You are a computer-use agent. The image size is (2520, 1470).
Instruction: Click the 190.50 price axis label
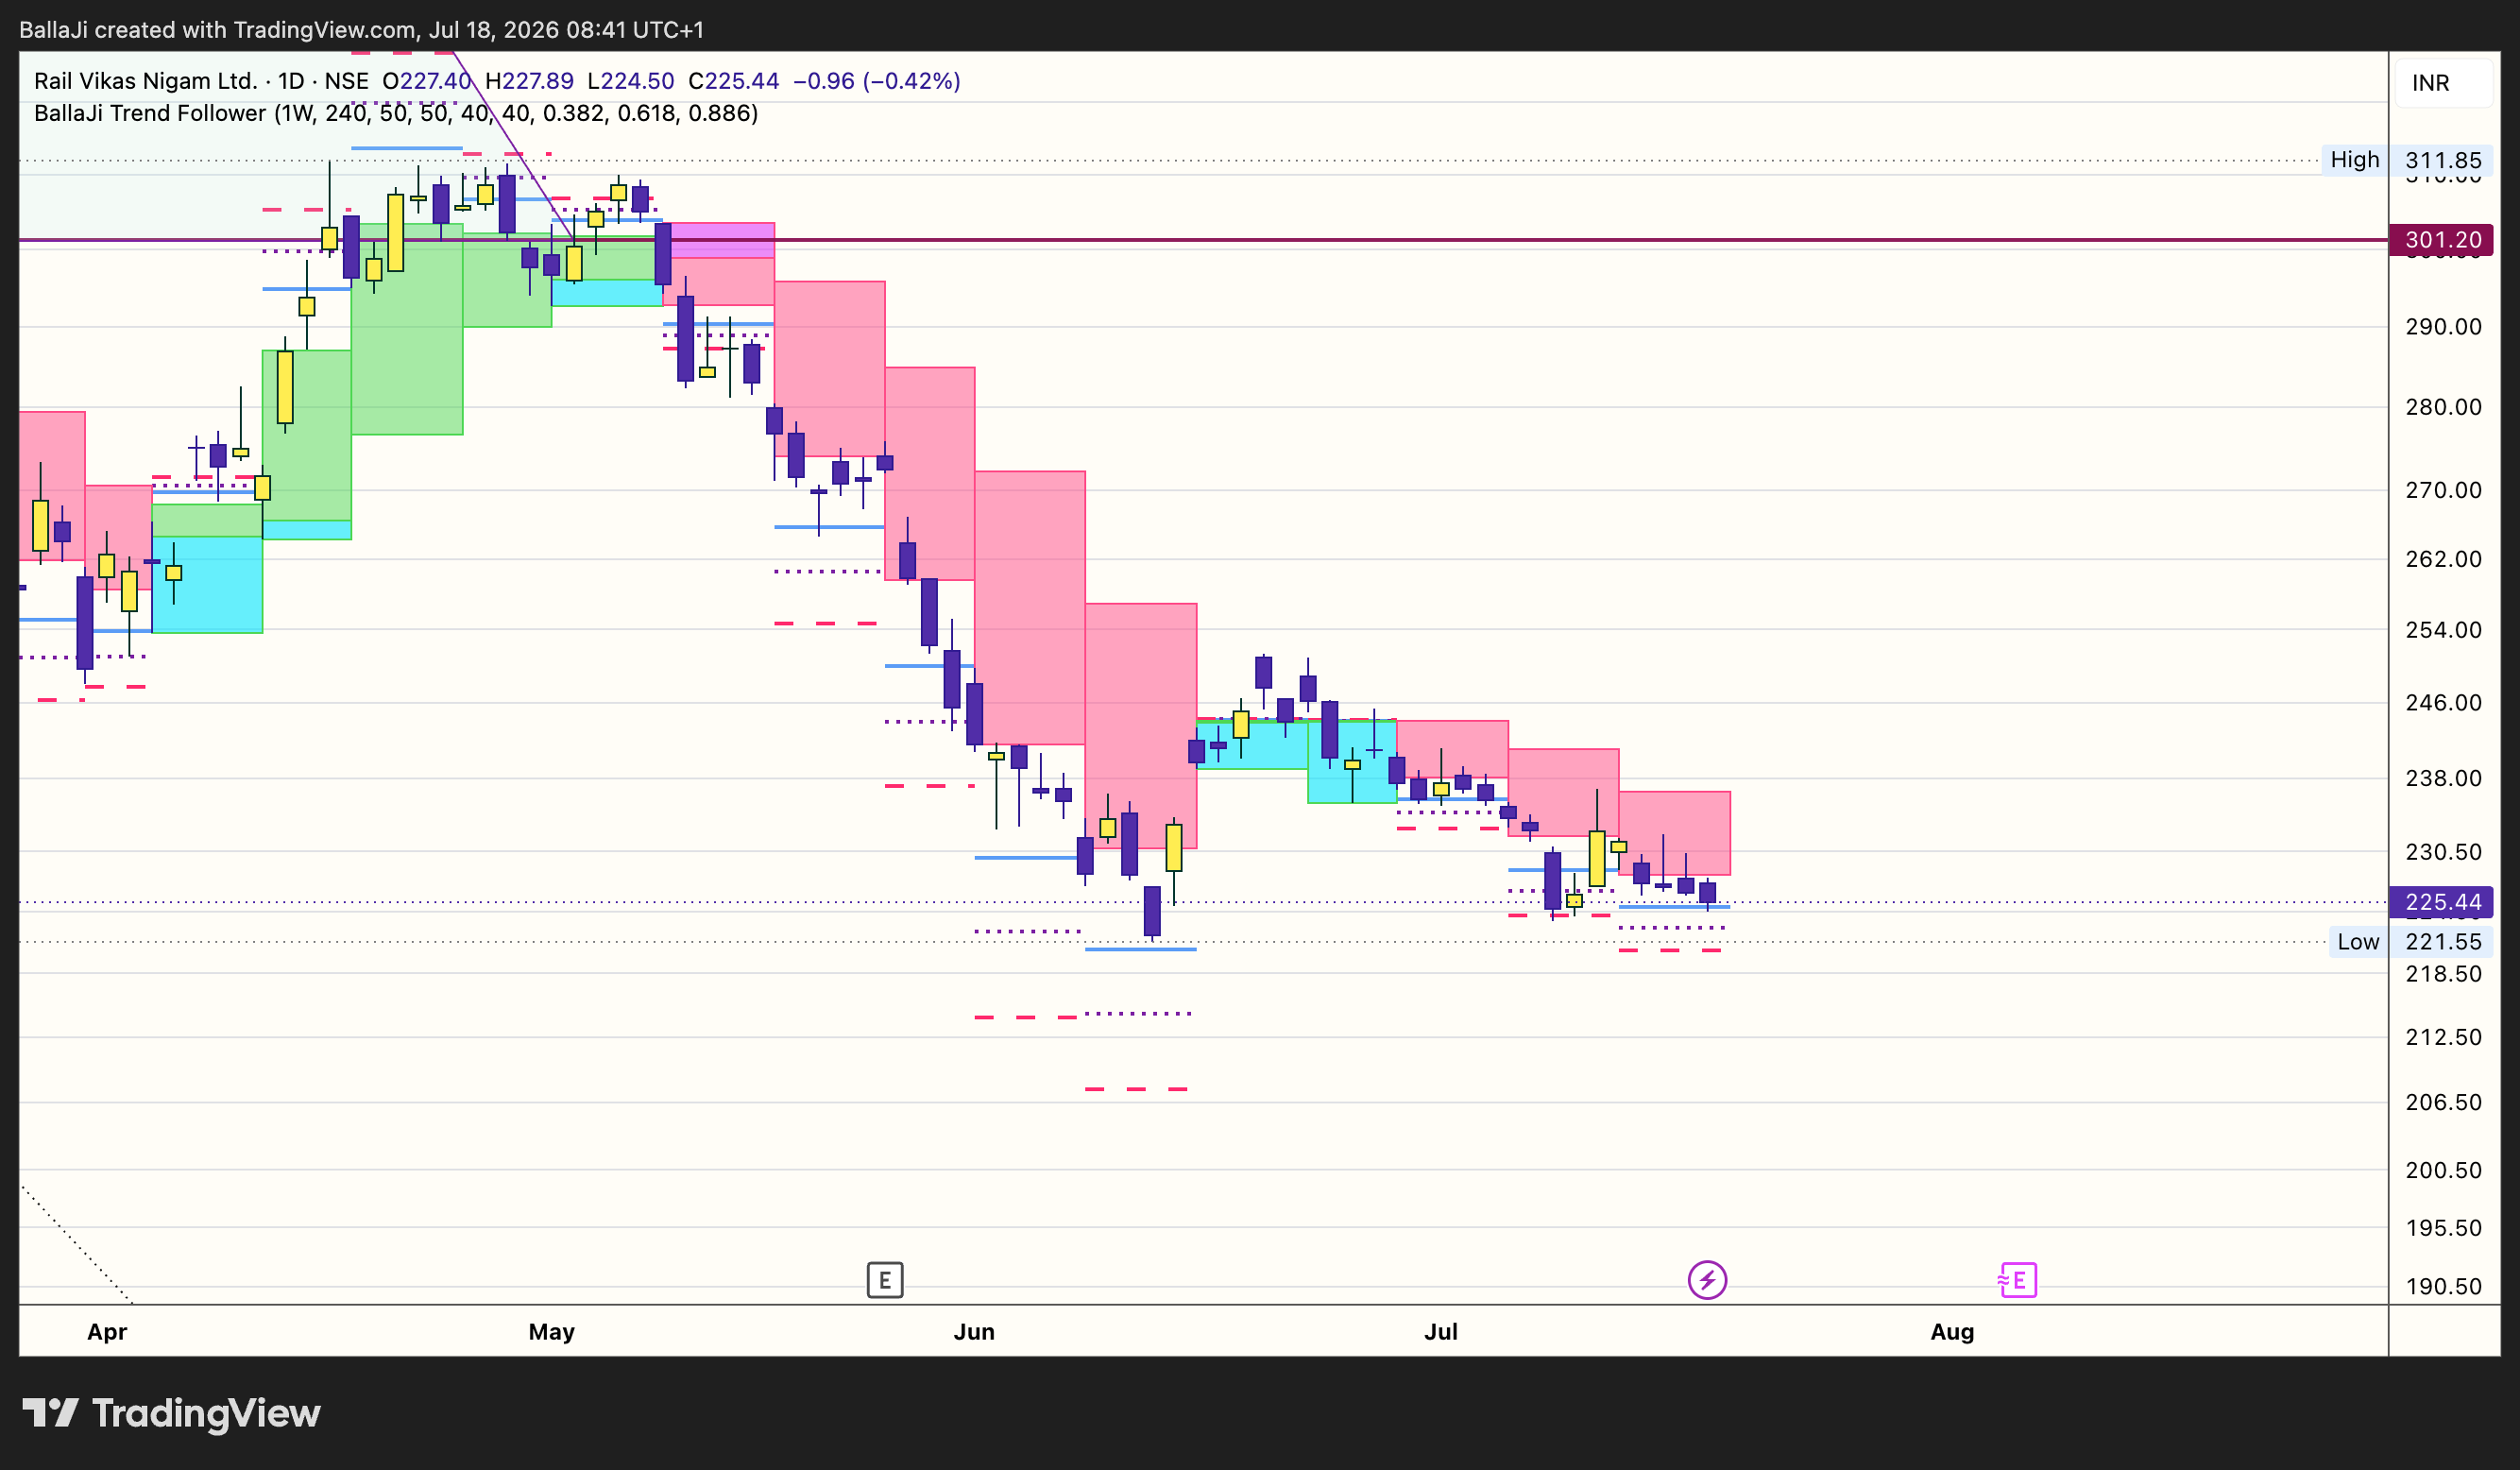[2443, 1286]
